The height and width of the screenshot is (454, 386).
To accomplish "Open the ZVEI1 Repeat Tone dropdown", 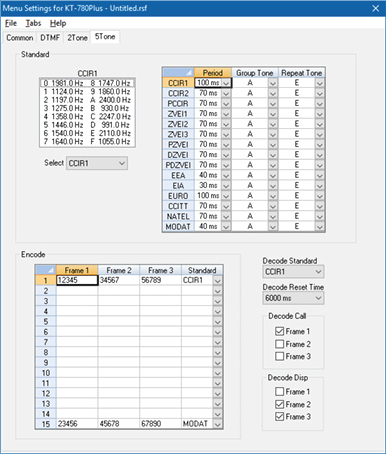I will point(320,114).
